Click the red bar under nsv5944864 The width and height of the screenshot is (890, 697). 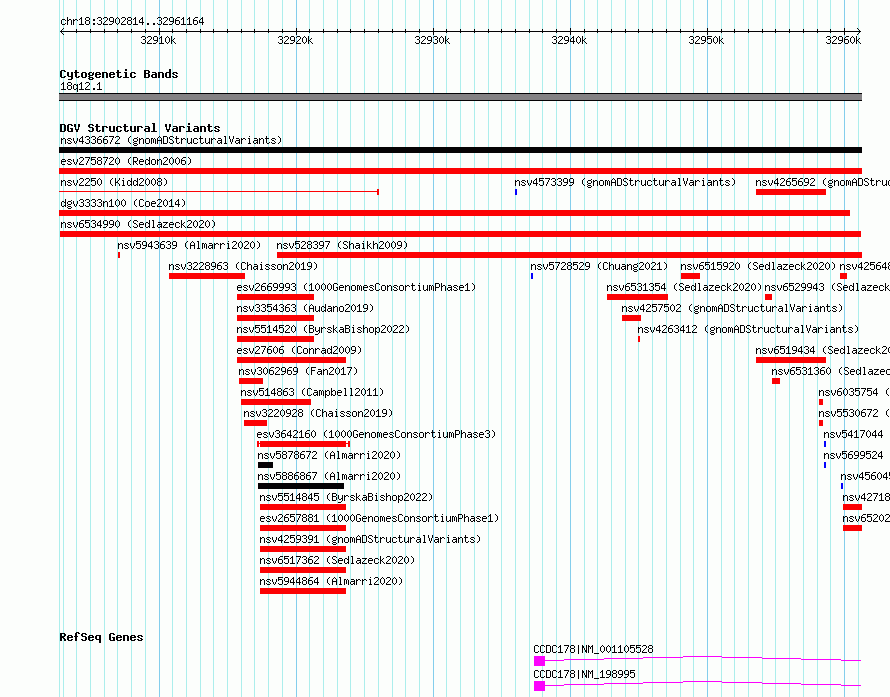pos(303,591)
